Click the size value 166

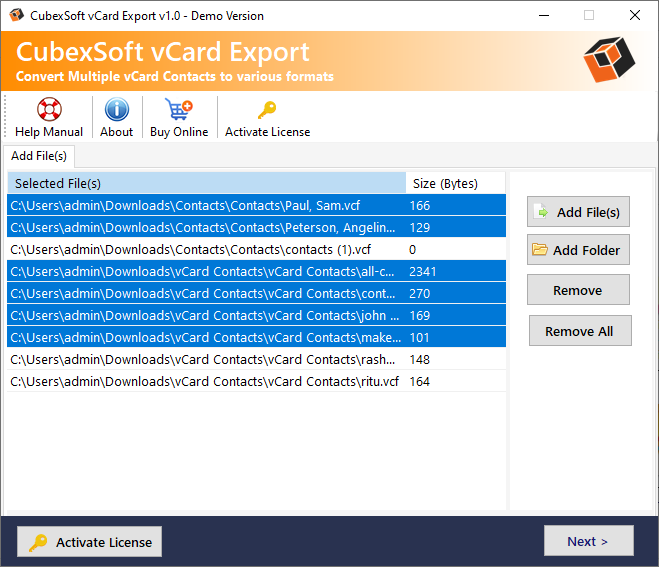pos(420,206)
